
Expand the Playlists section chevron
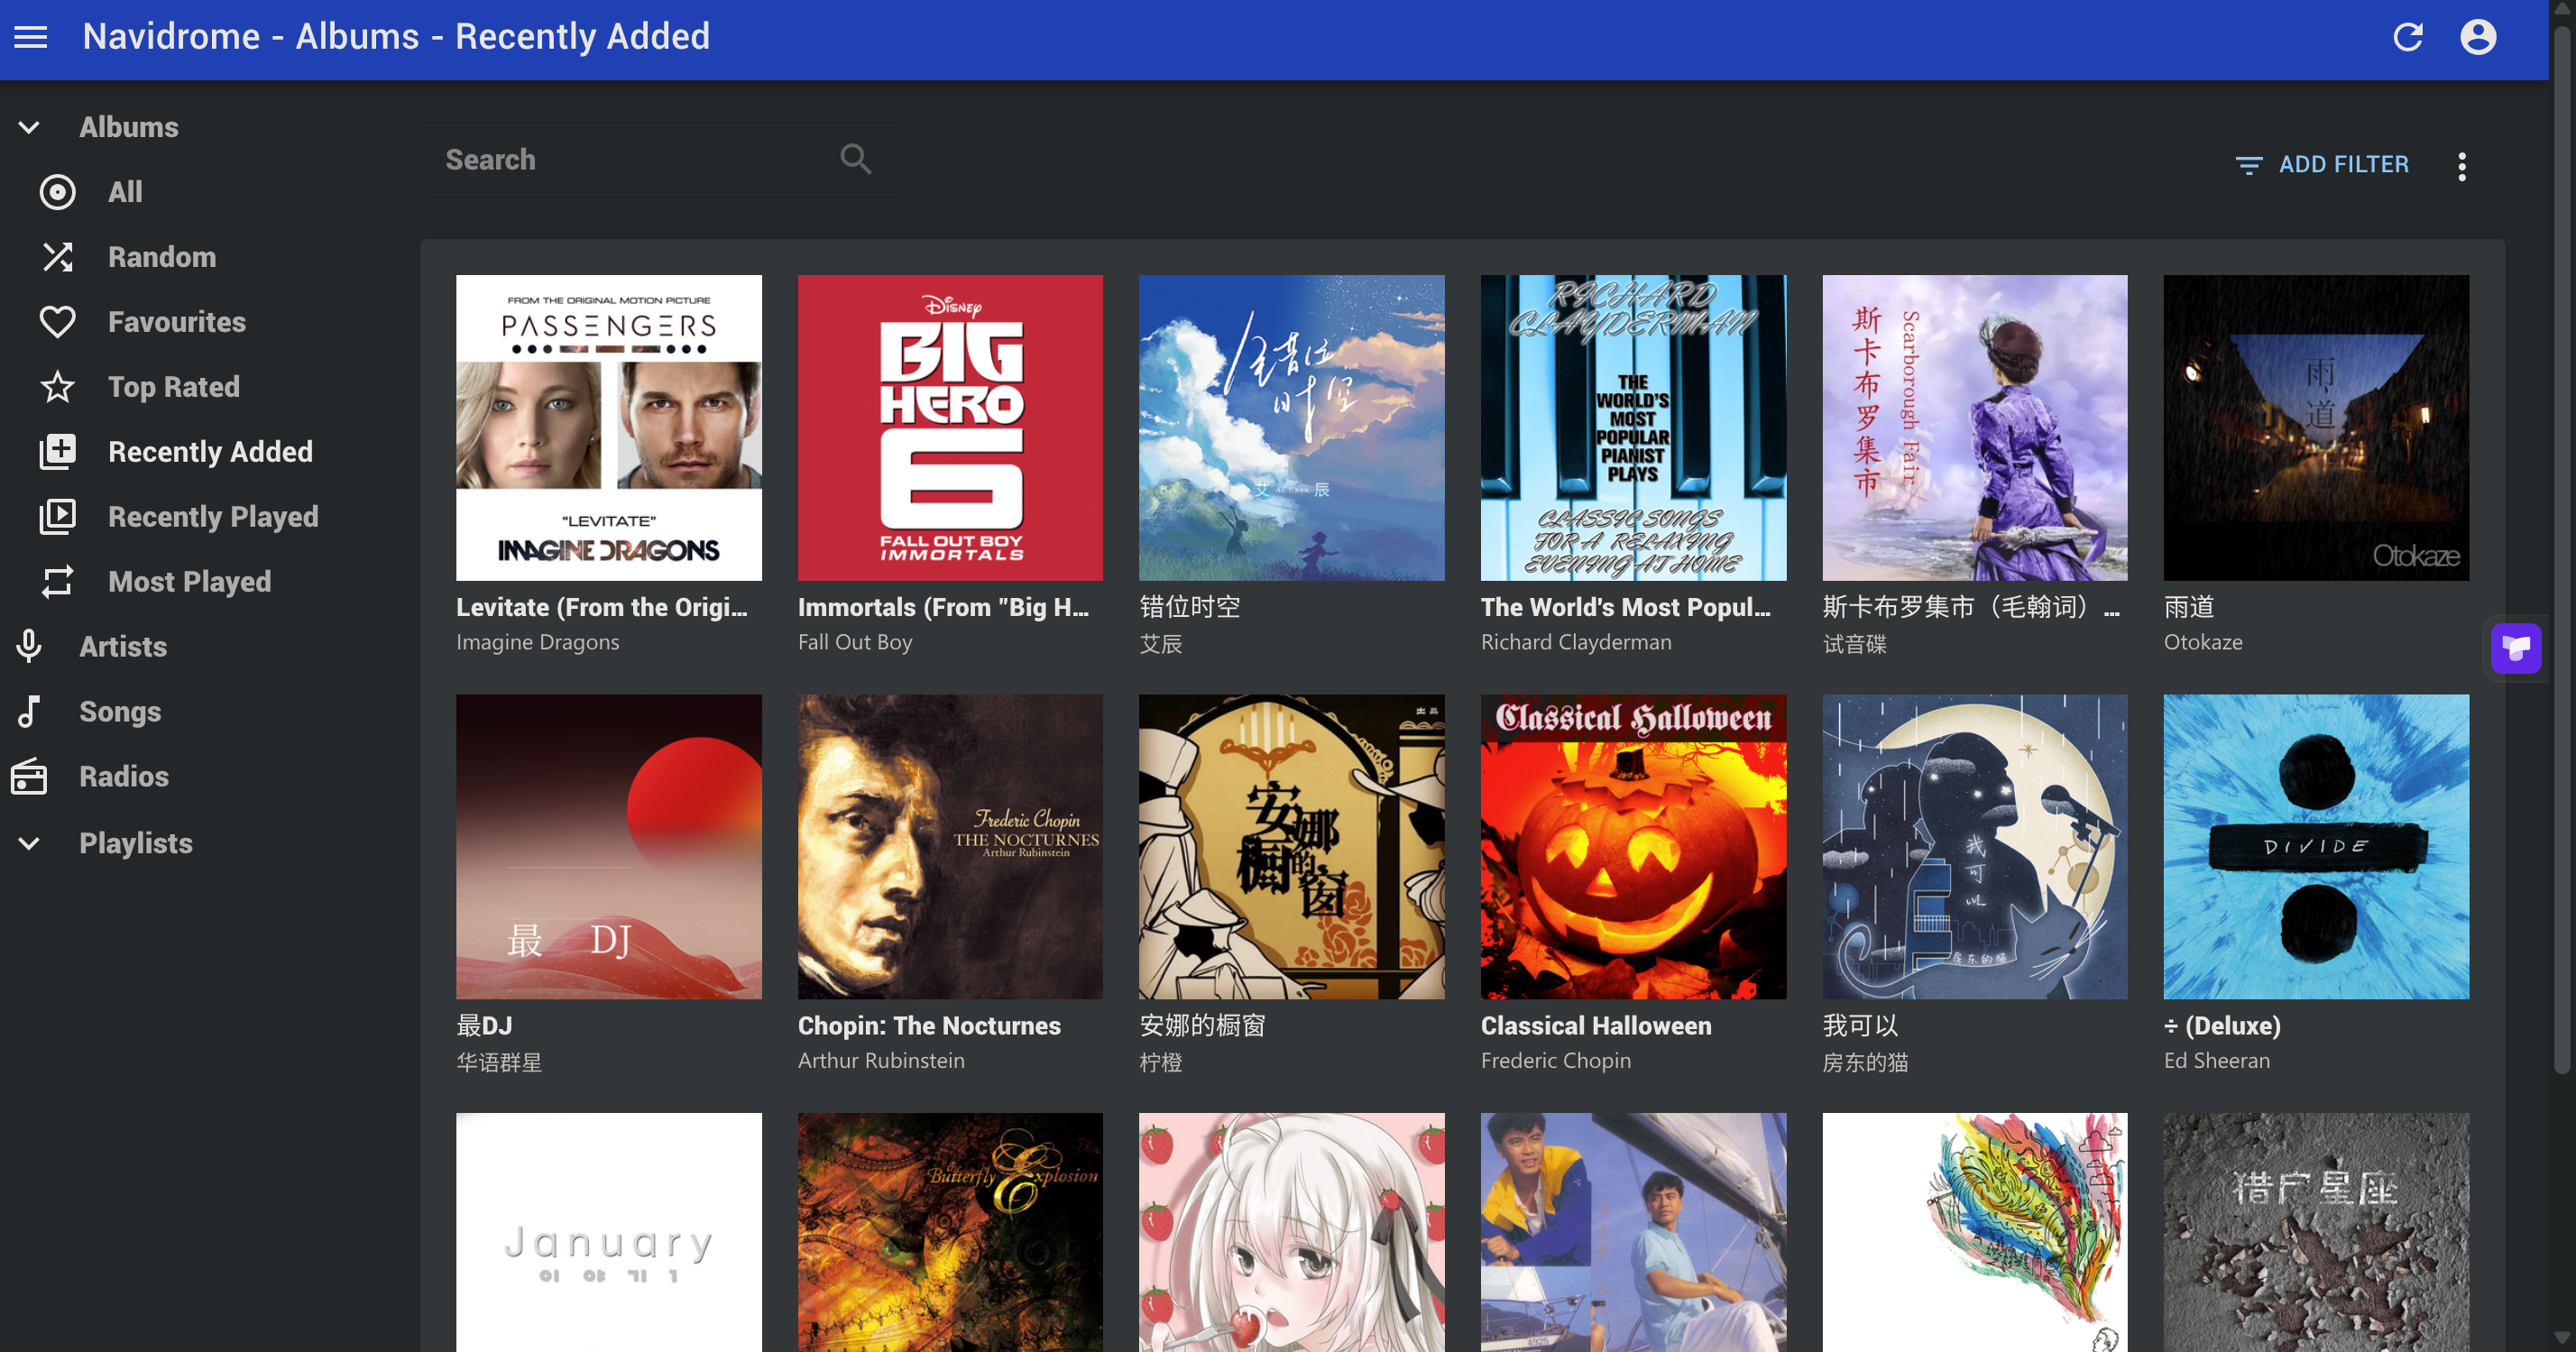(29, 843)
